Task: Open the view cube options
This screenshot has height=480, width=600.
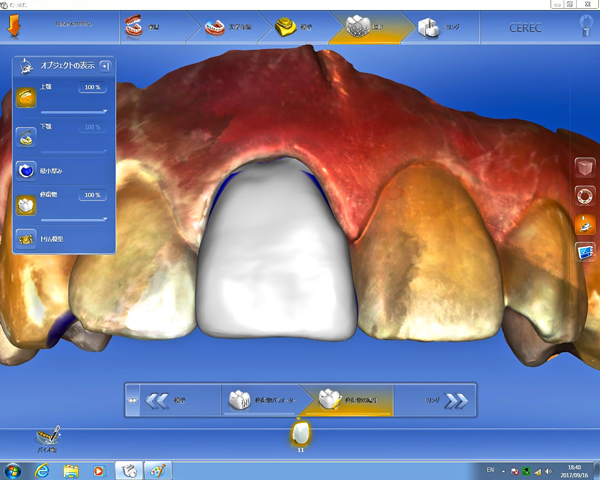Action: point(585,167)
